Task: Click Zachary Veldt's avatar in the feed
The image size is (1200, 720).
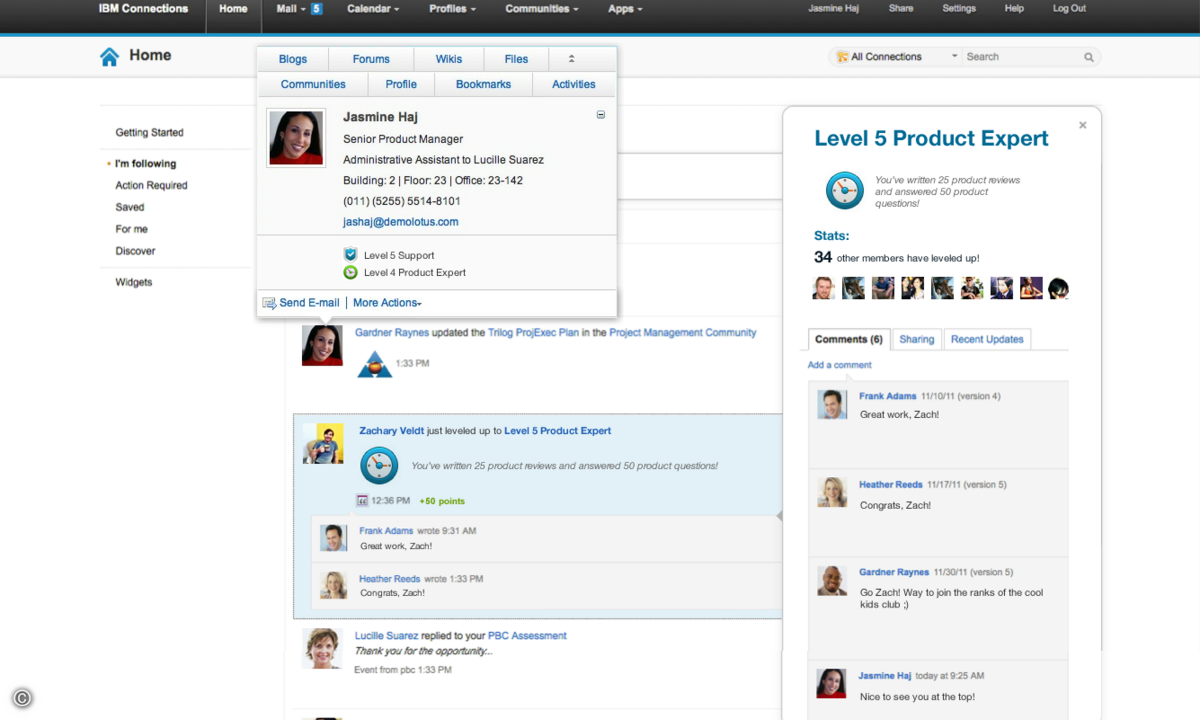Action: click(323, 443)
